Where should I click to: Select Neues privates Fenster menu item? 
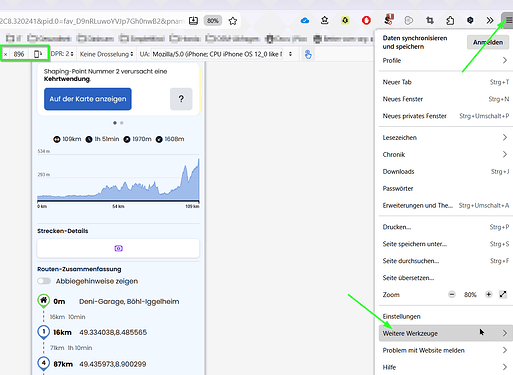[x=446, y=116]
